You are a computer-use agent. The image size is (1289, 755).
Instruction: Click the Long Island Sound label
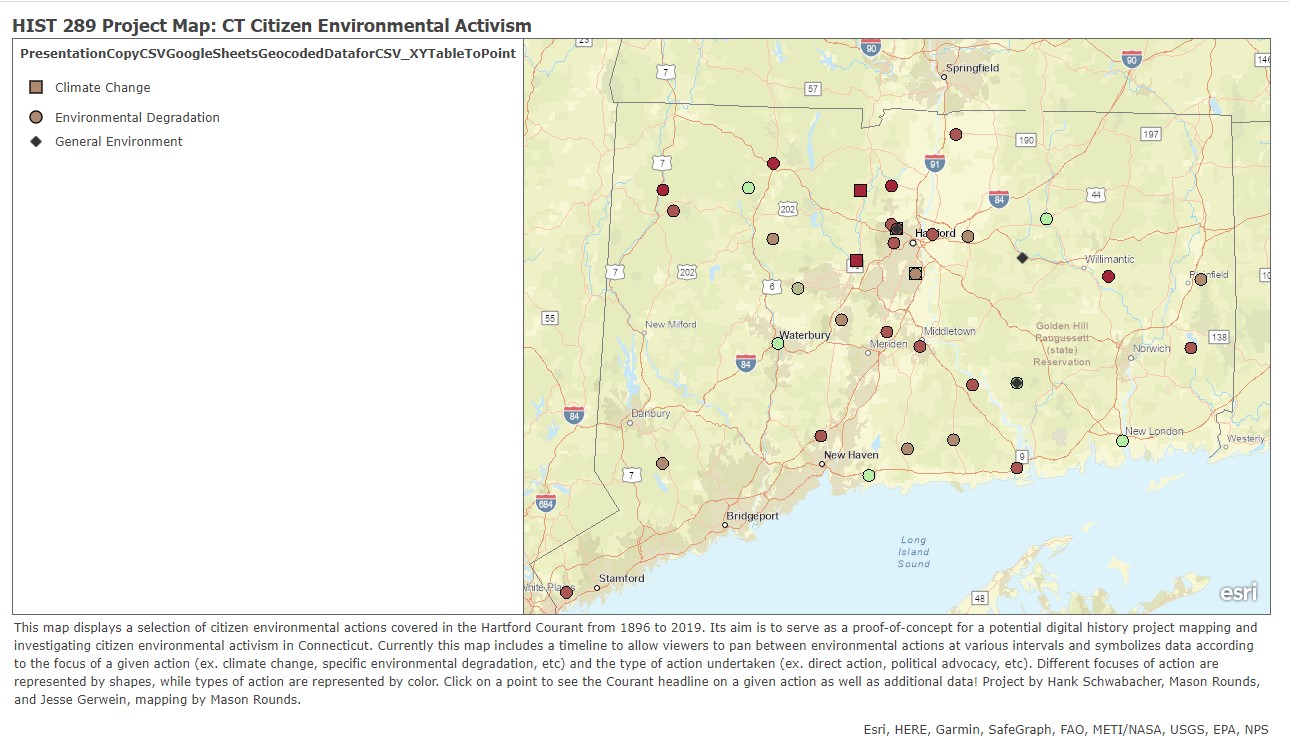tap(913, 552)
